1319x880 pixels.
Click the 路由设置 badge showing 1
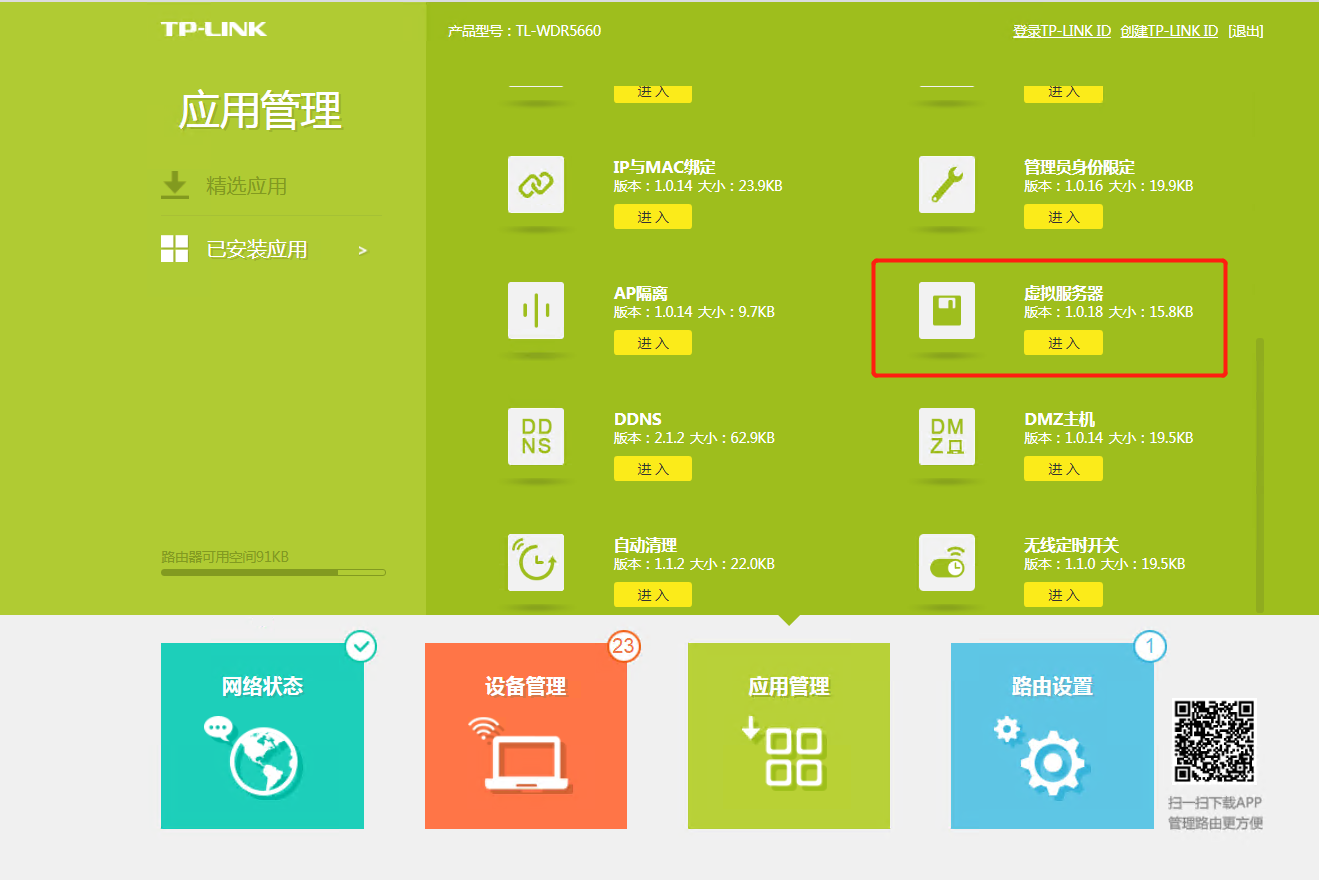[1150, 646]
